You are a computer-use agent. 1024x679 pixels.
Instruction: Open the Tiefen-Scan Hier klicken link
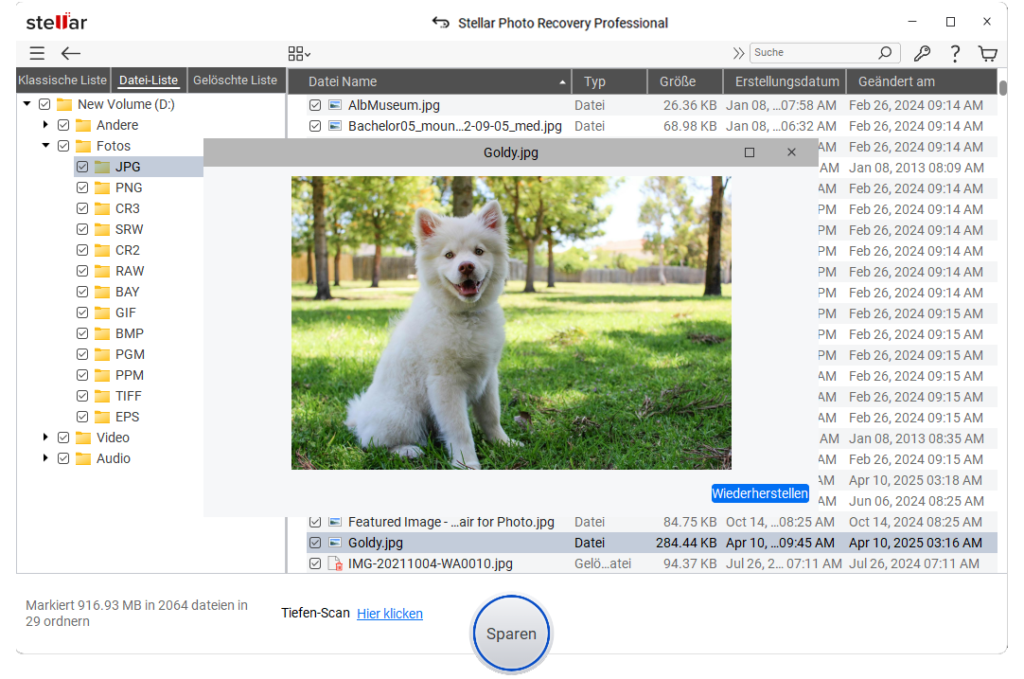pos(390,613)
